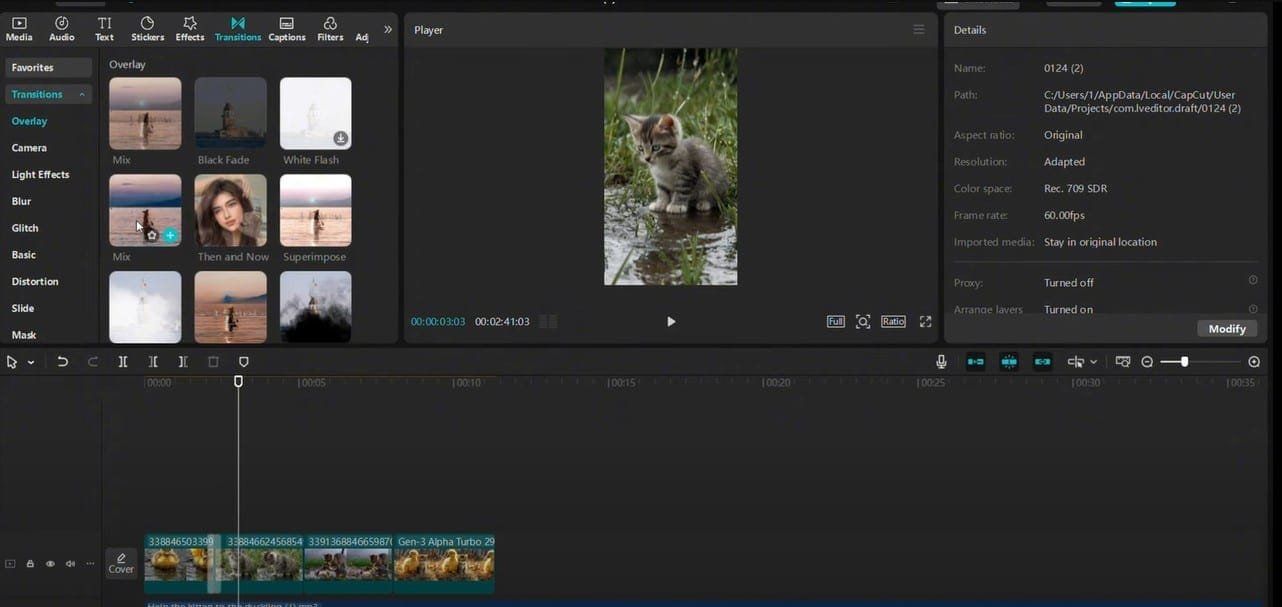1282x607 pixels.
Task: Open timeline display settings icon
Action: click(1123, 362)
